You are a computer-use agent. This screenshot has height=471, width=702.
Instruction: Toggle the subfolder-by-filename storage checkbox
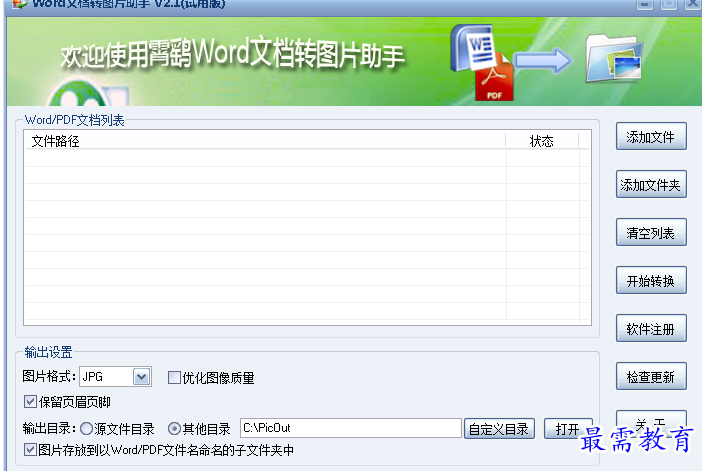pos(30,449)
